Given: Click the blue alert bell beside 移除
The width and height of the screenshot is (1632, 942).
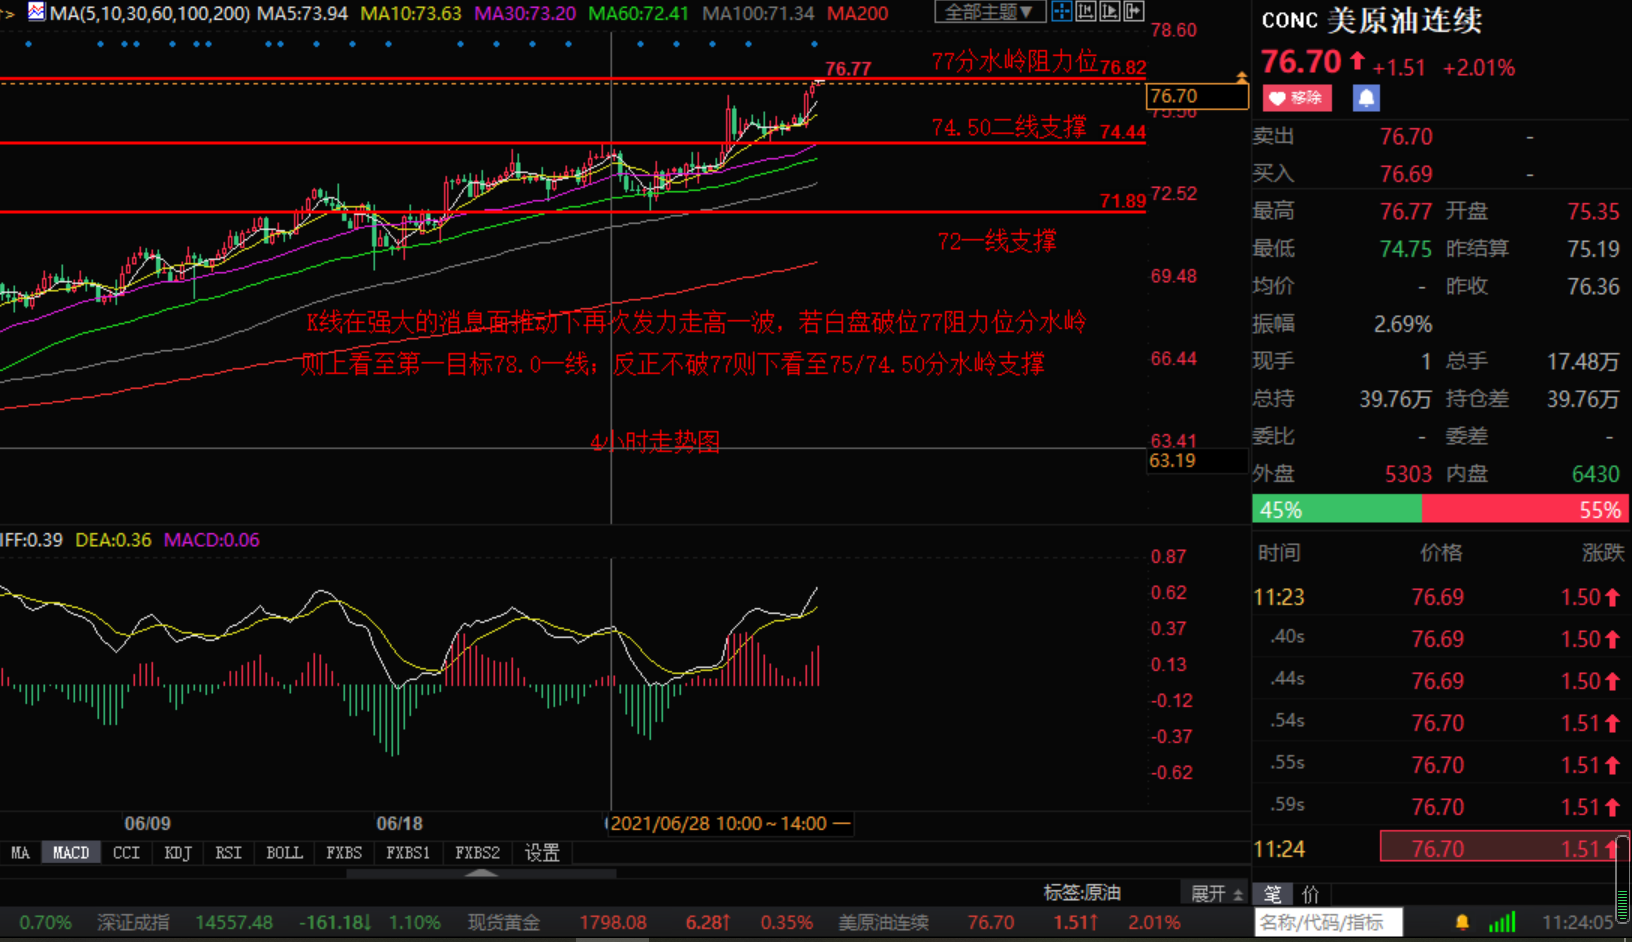Looking at the screenshot, I should (1365, 98).
